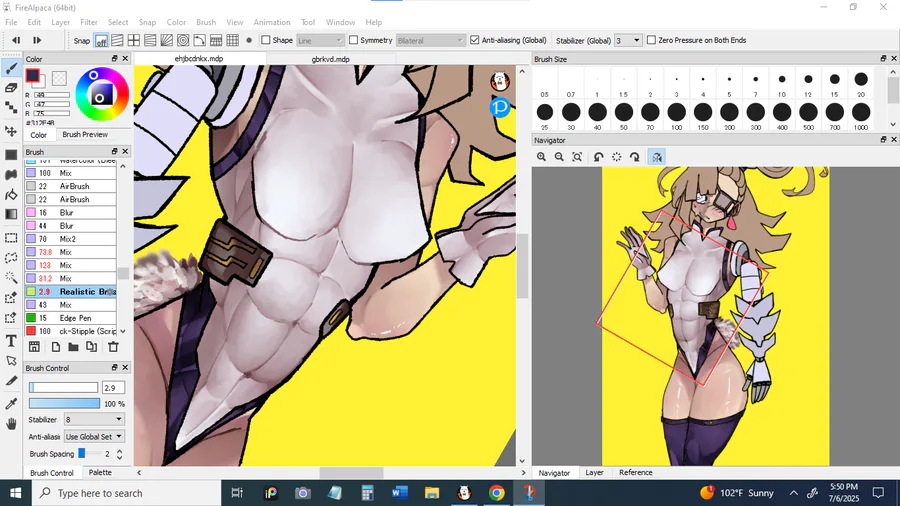Pick brush size 100 preset

677,116
